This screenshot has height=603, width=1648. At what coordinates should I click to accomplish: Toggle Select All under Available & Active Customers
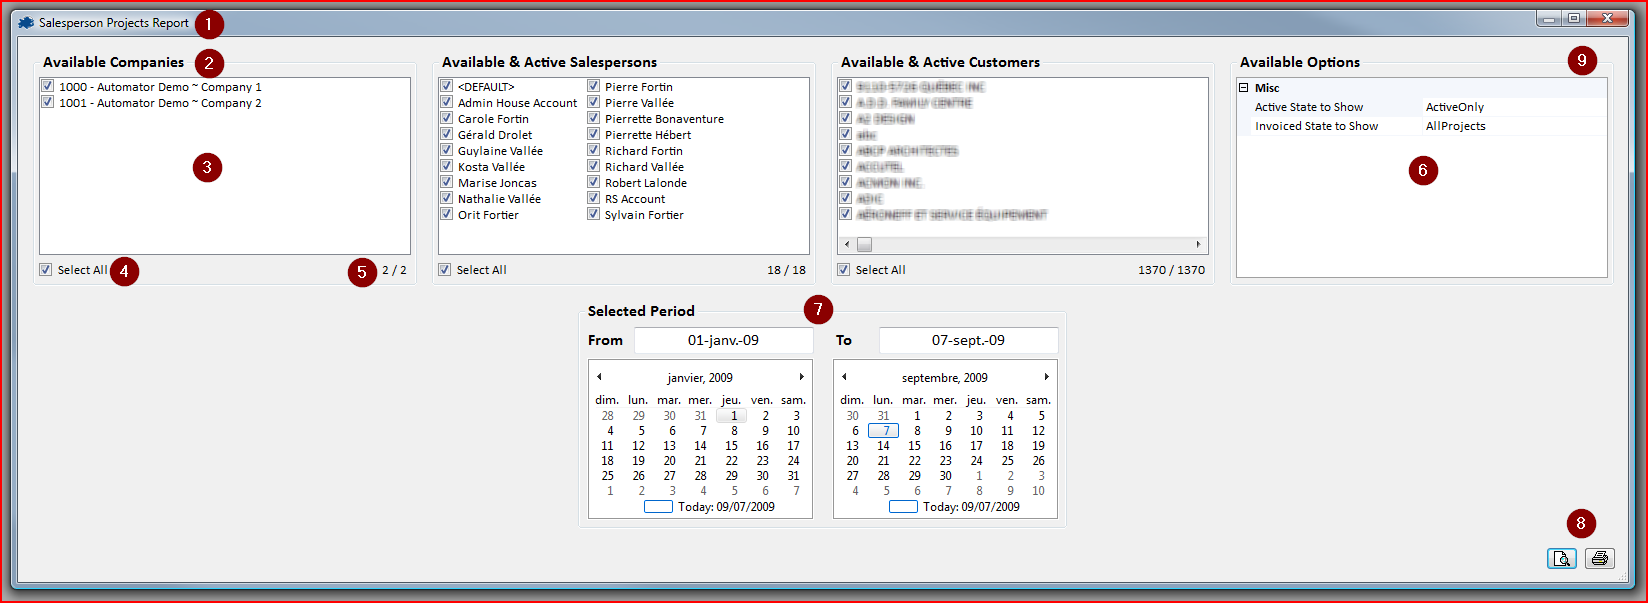844,270
